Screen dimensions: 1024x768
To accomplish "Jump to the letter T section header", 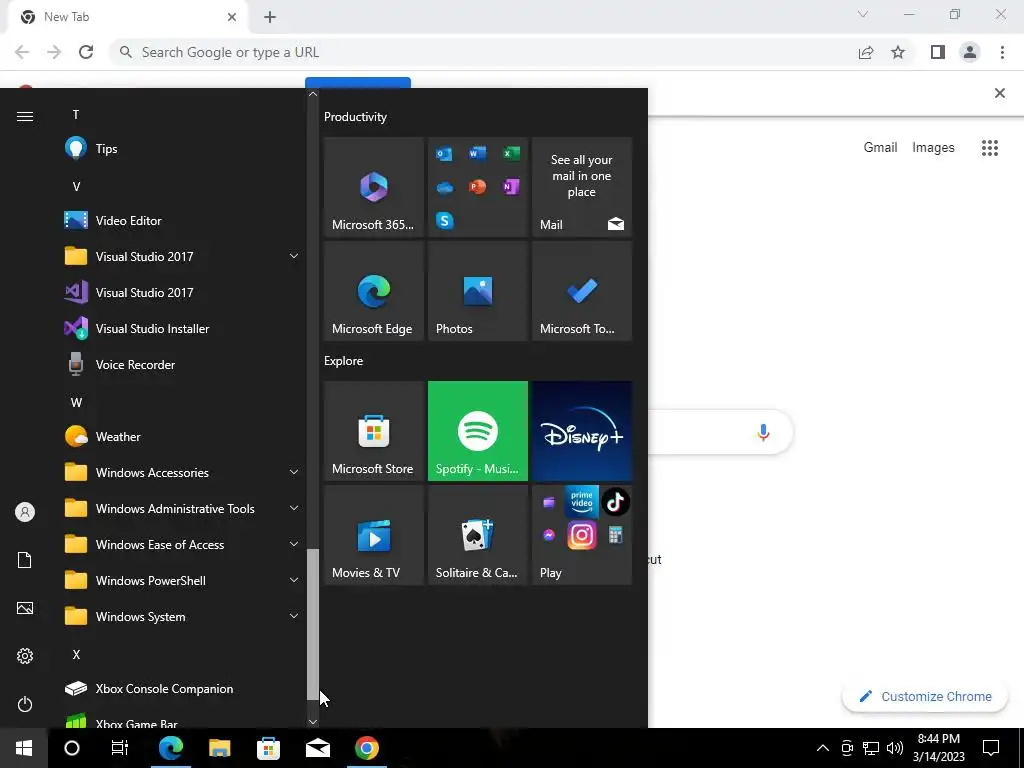I will click(x=76, y=115).
